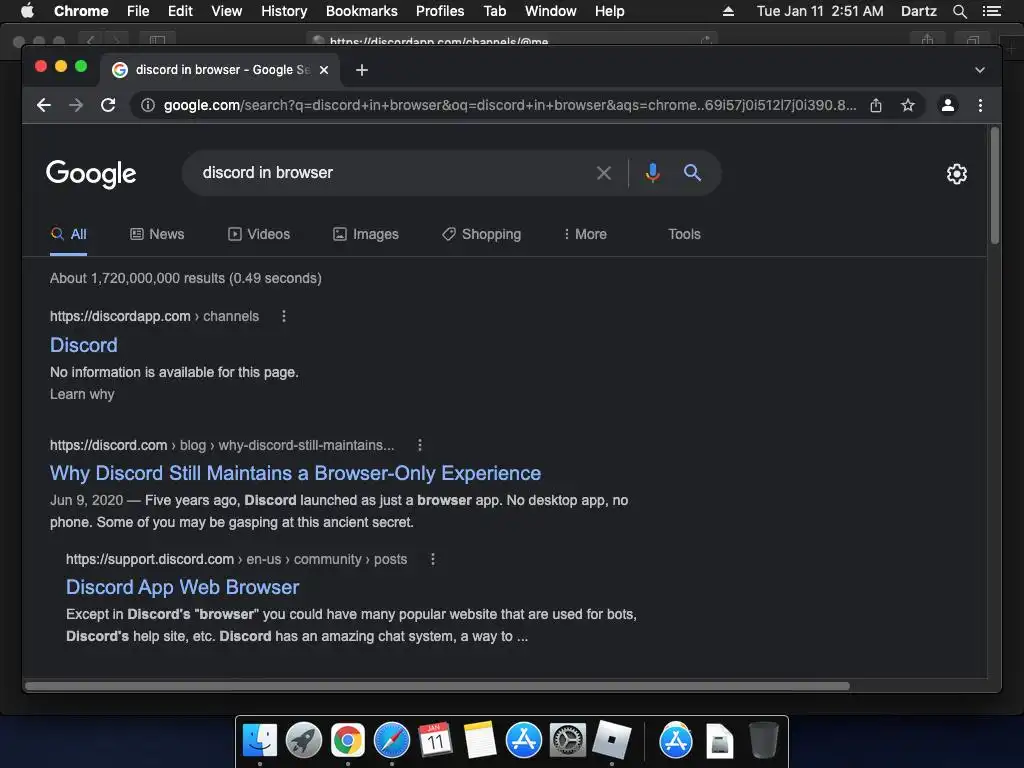Viewport: 1024px width, 768px height.
Task: Open options for the discordapp.com result
Action: pos(283,316)
